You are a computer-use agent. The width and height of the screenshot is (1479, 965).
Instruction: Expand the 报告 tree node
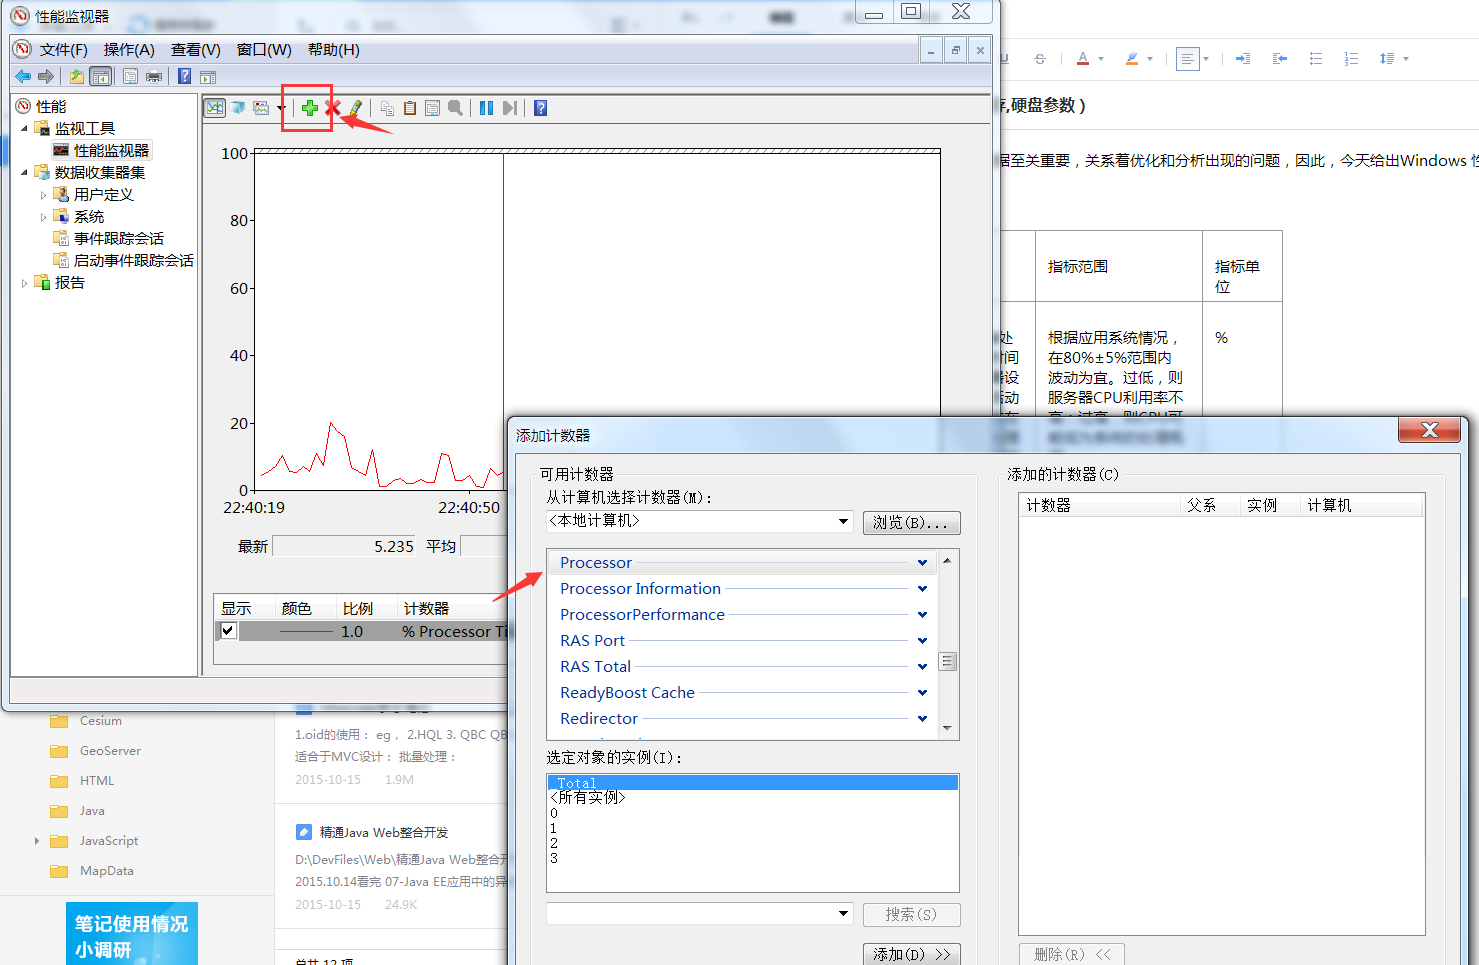pos(25,283)
